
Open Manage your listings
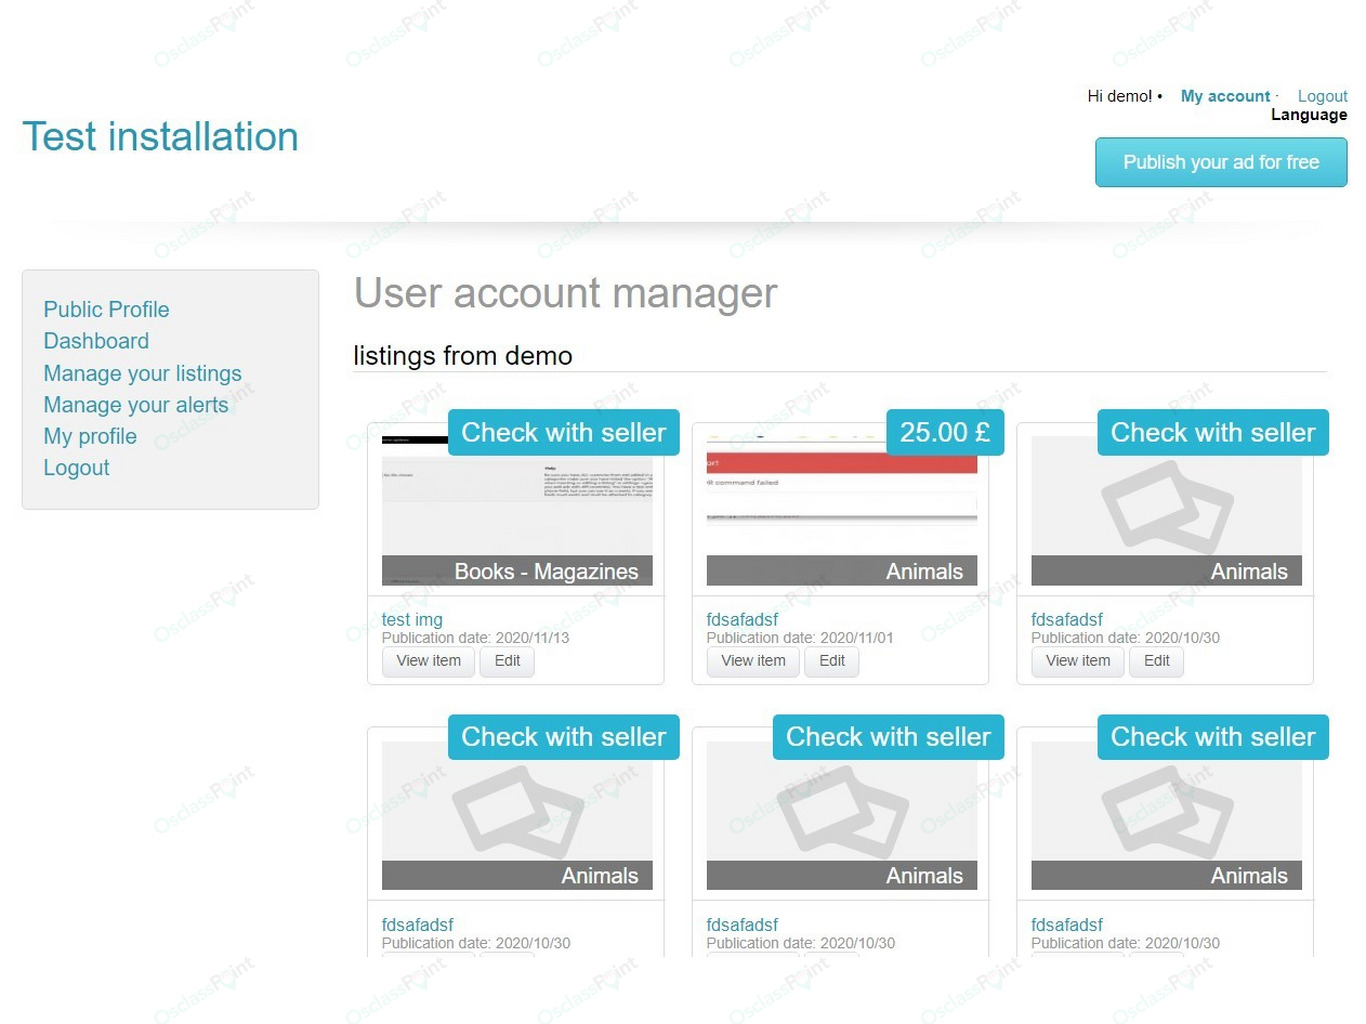142,373
